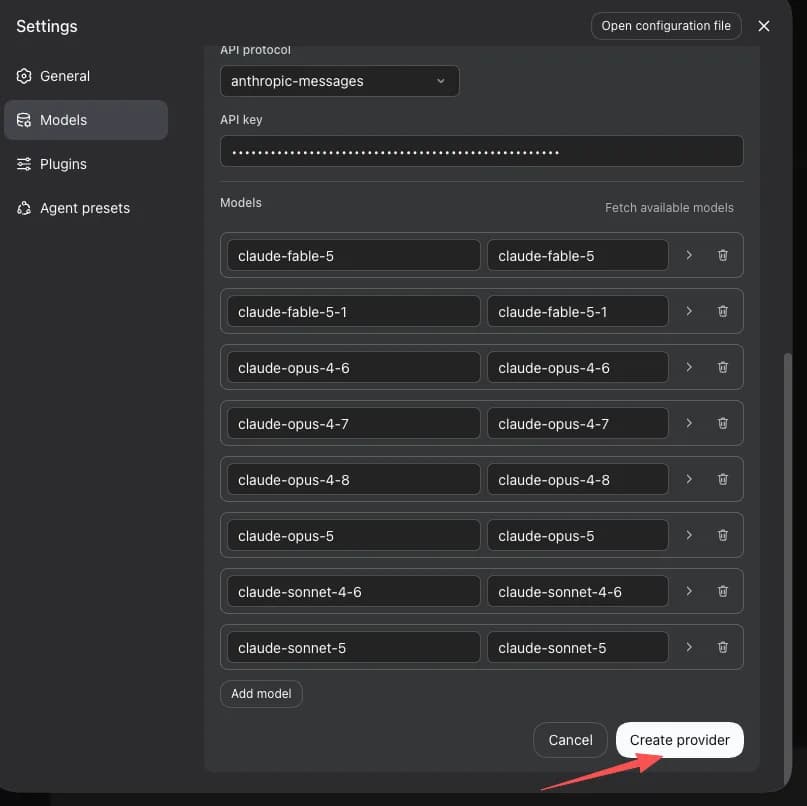This screenshot has height=806, width=807.
Task: Click the 'Settings' title text
Action: 47,26
